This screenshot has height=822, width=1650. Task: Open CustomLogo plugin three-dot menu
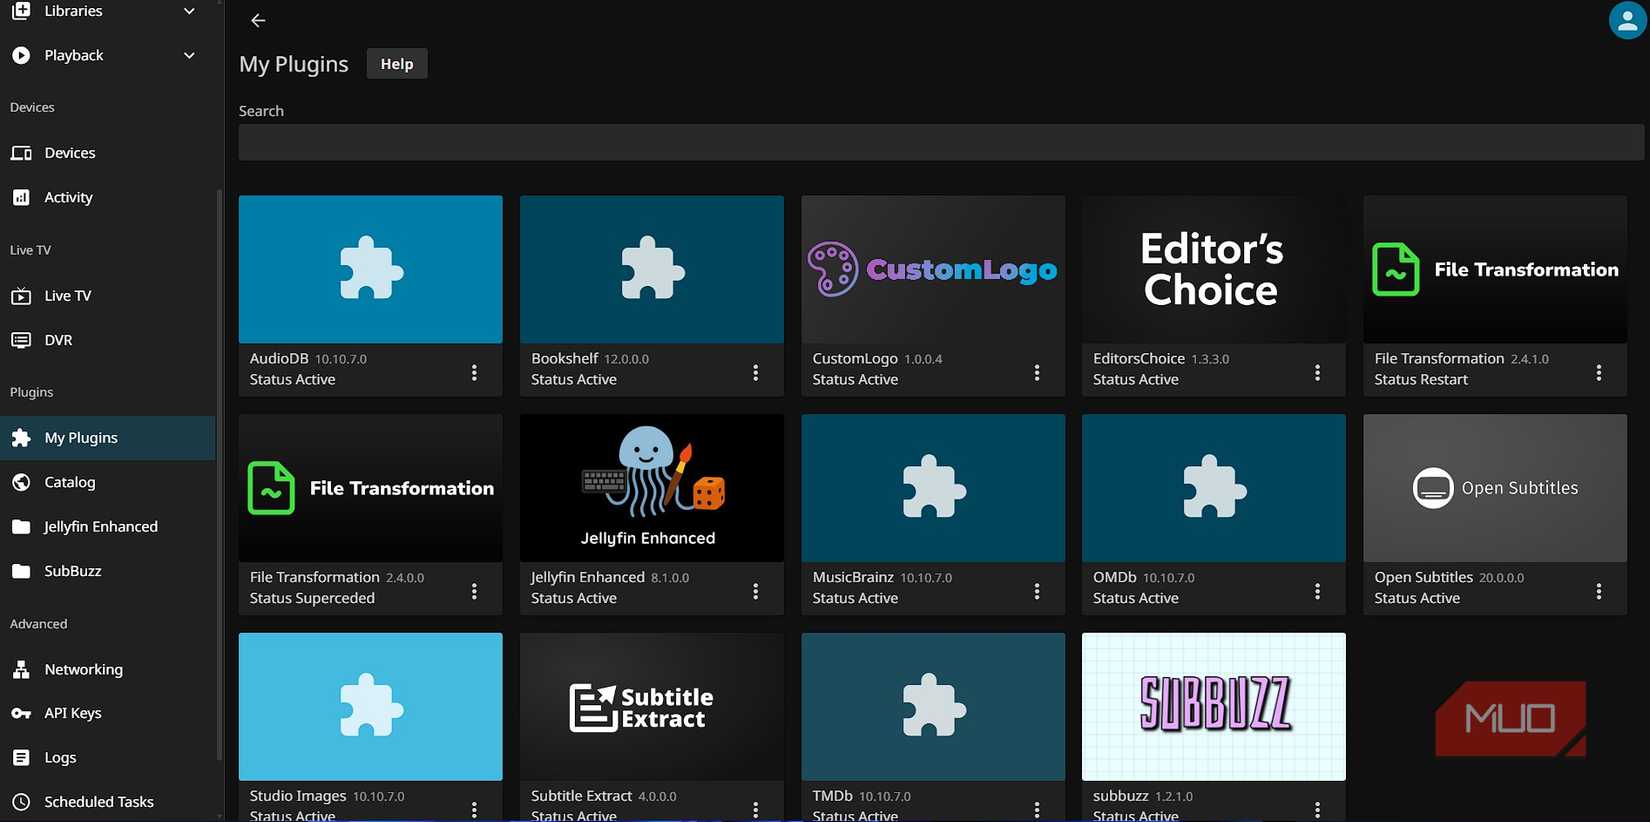pos(1037,372)
